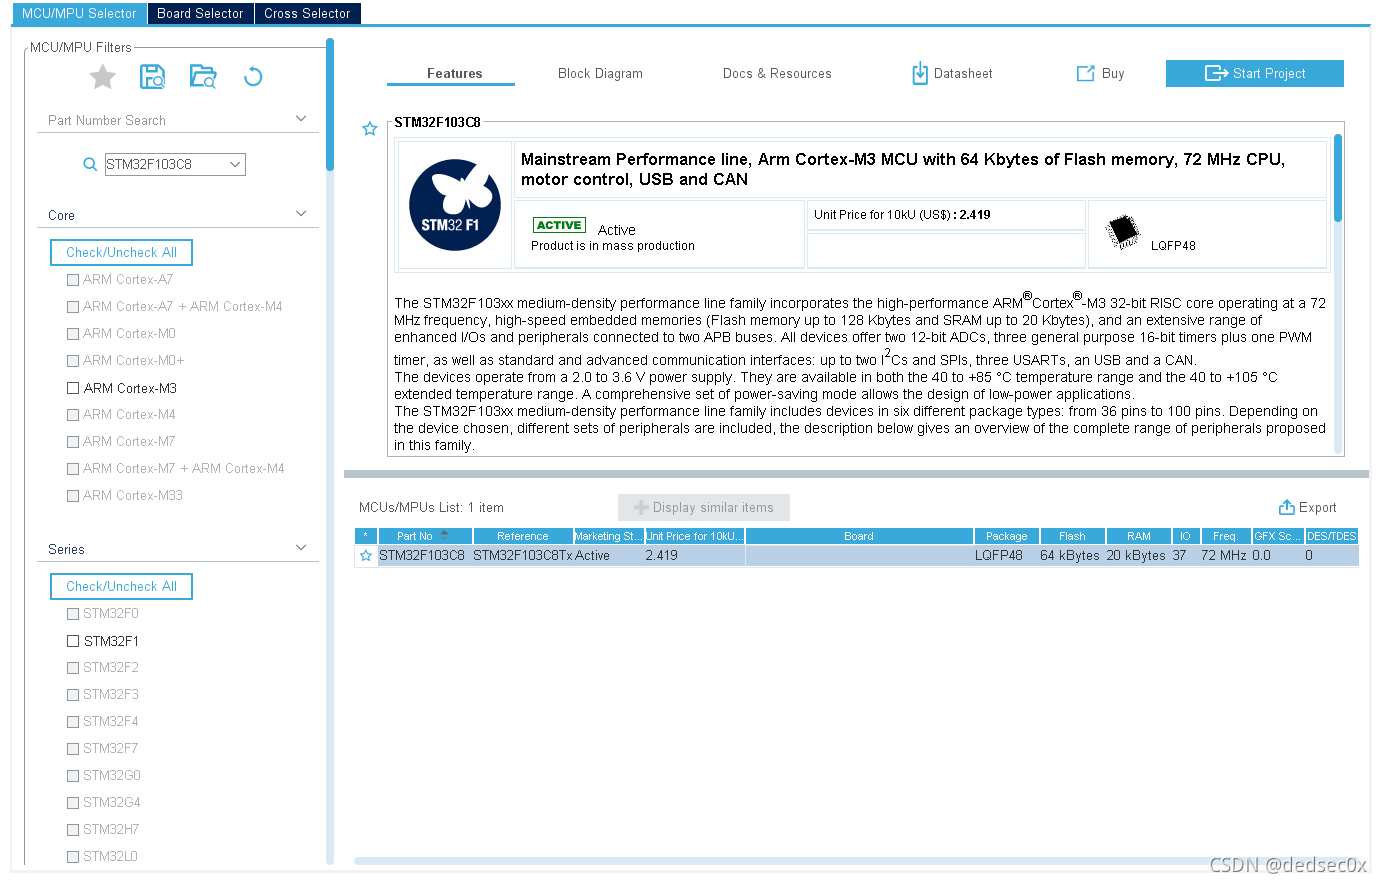
Task: Sort list by Flash column header
Action: [x=1072, y=536]
